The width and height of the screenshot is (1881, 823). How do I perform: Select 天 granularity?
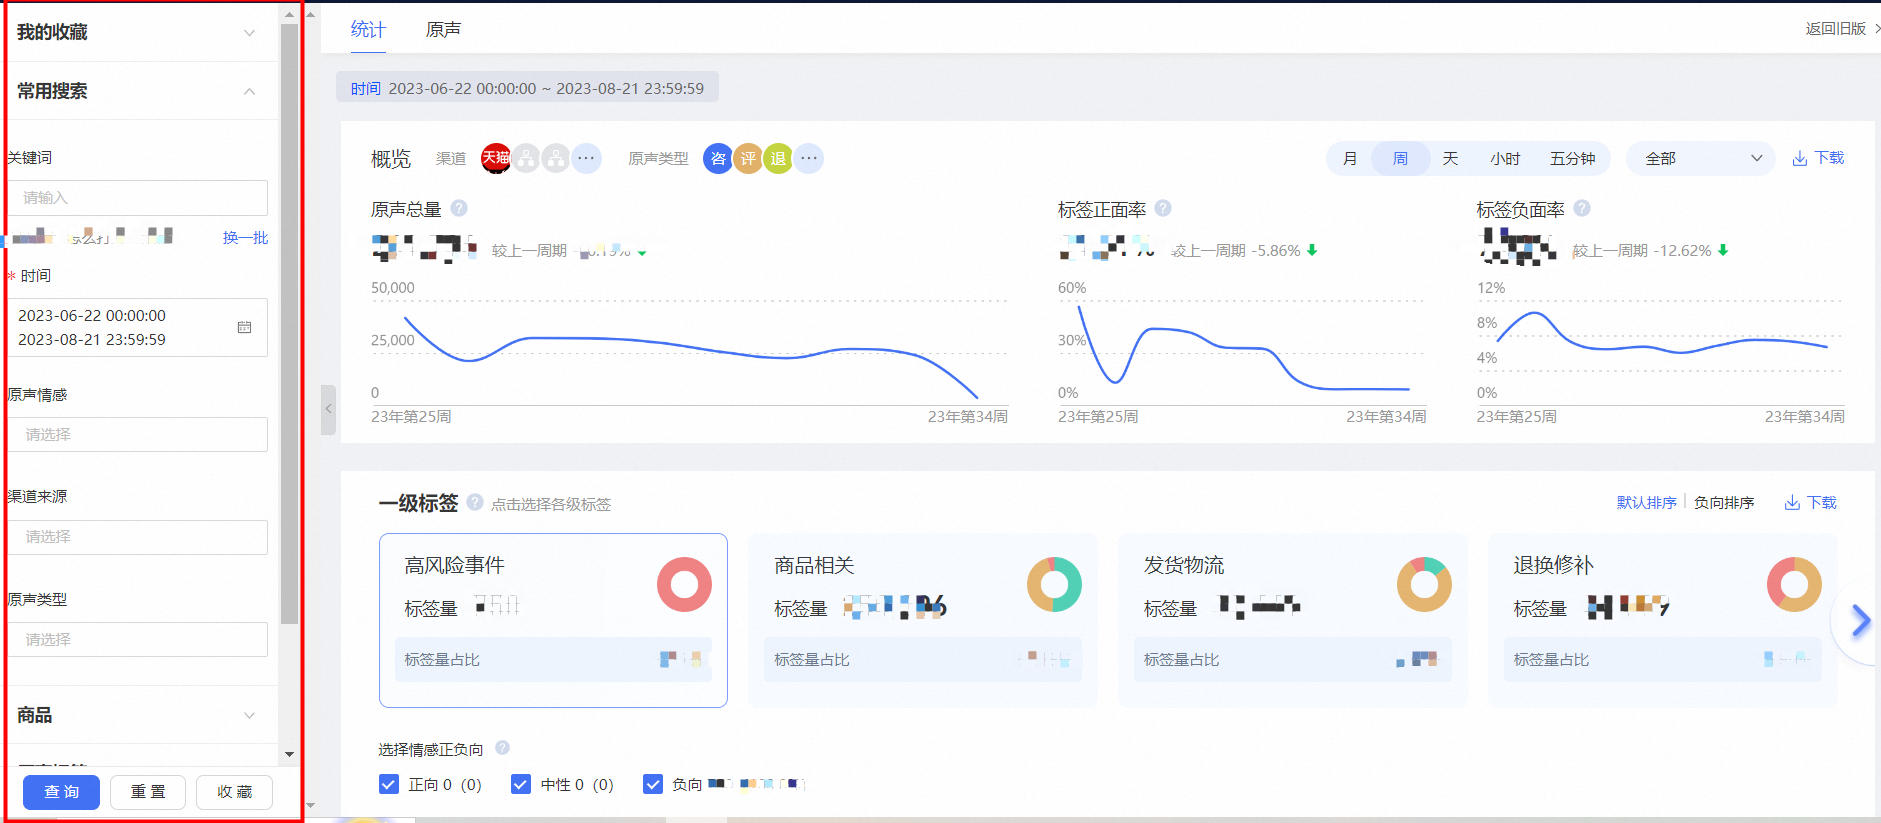coord(1450,158)
